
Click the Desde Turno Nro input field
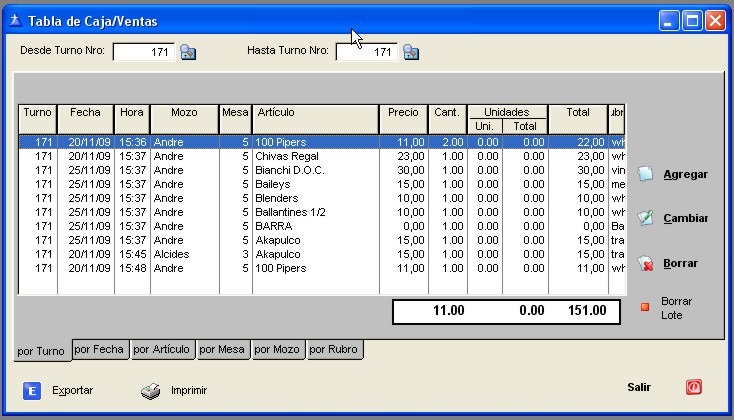coord(144,52)
